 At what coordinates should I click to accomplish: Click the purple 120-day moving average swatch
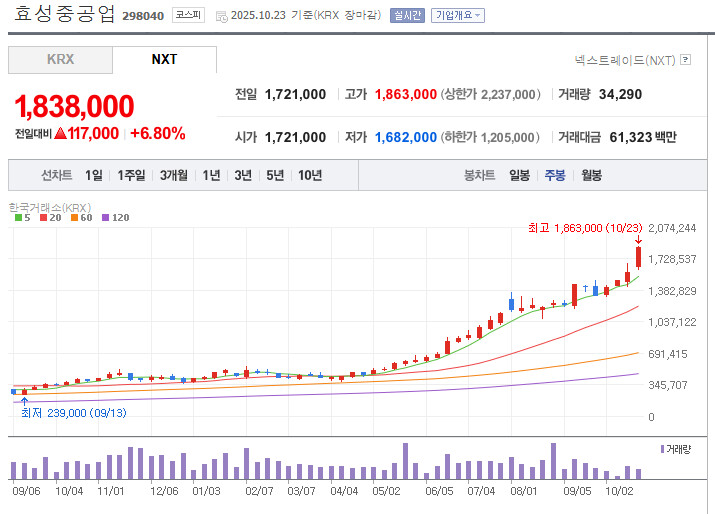[105, 217]
